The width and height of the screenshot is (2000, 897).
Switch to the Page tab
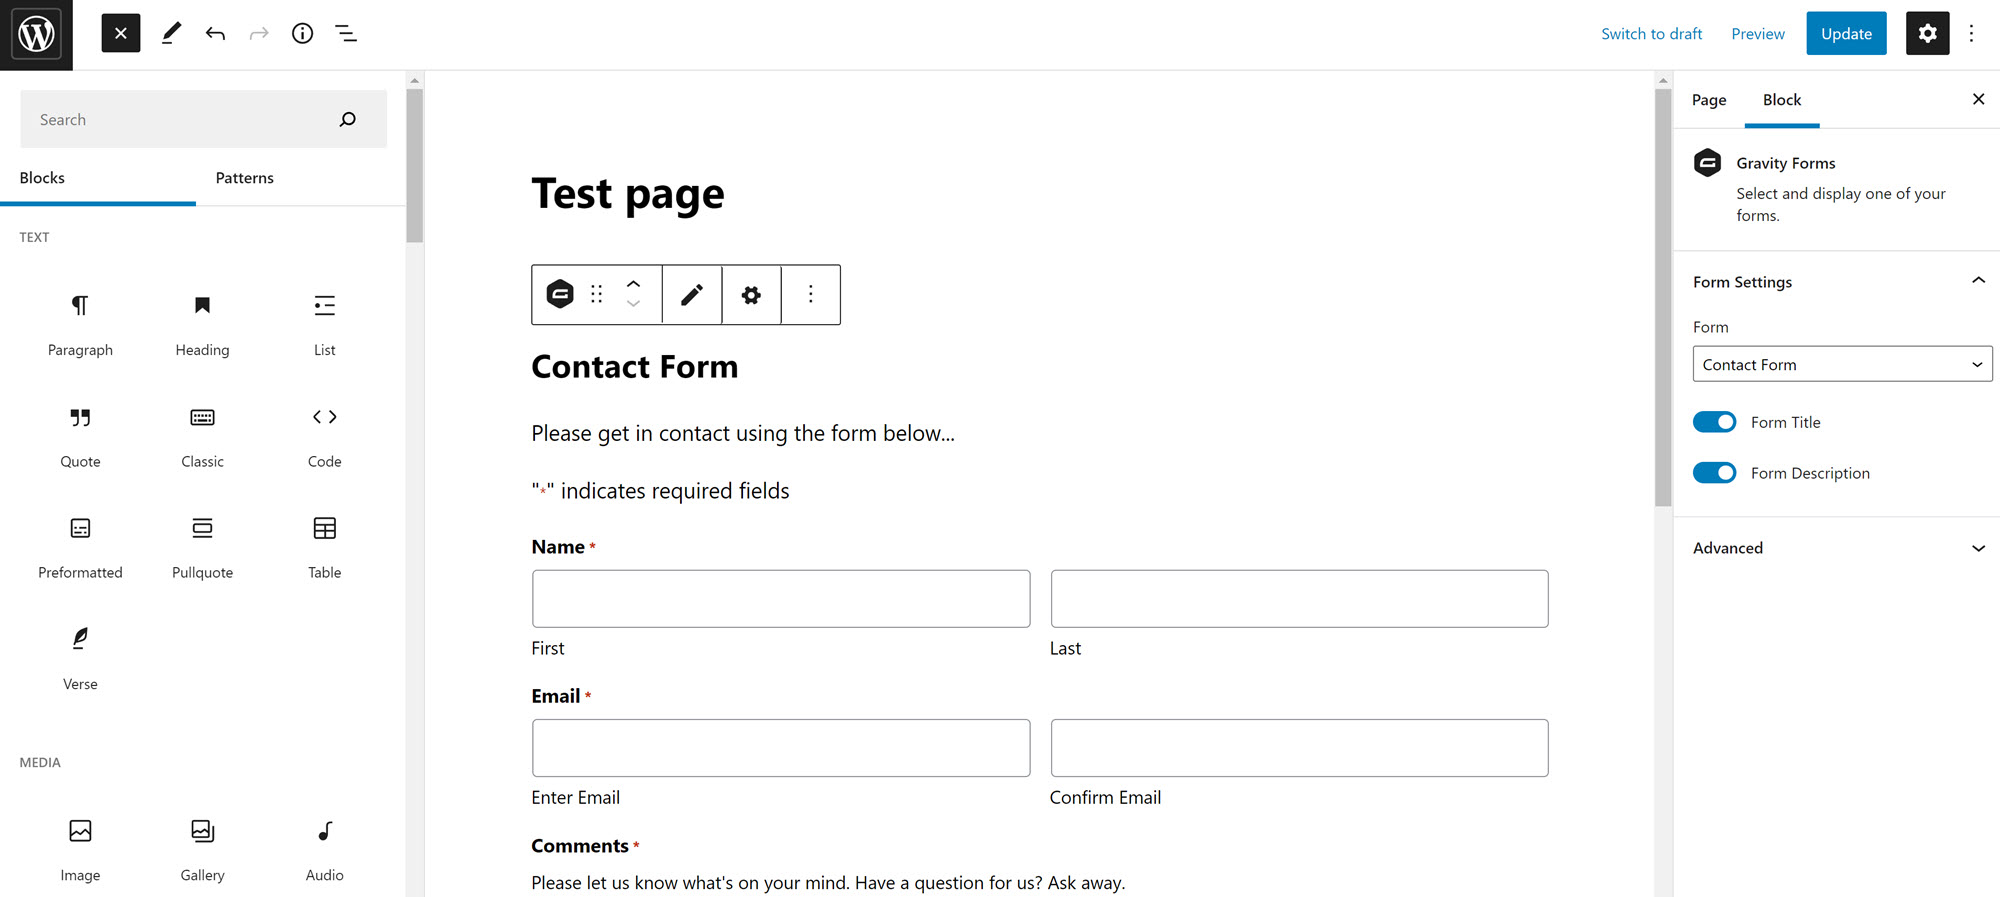point(1709,100)
